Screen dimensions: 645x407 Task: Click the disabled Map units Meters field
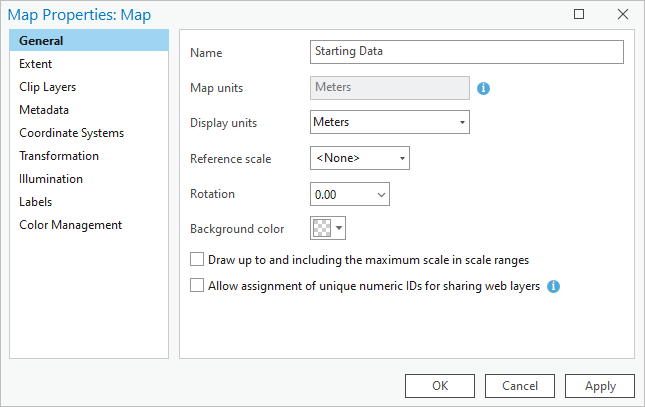pos(390,88)
